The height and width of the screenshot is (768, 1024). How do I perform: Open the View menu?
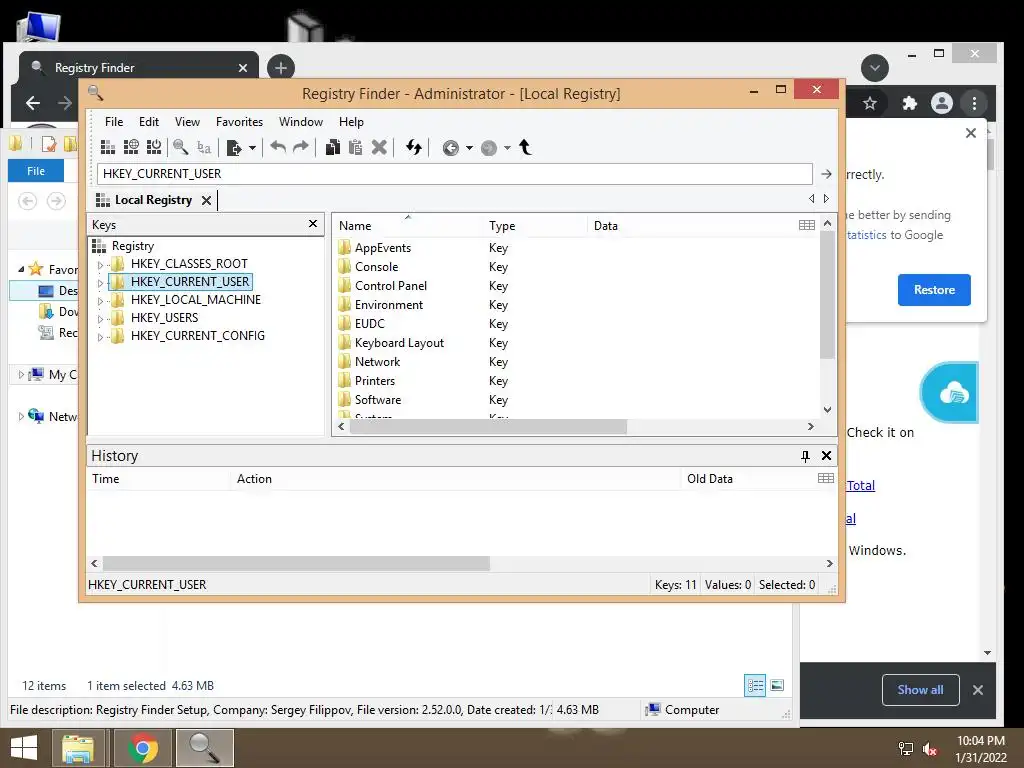click(187, 122)
